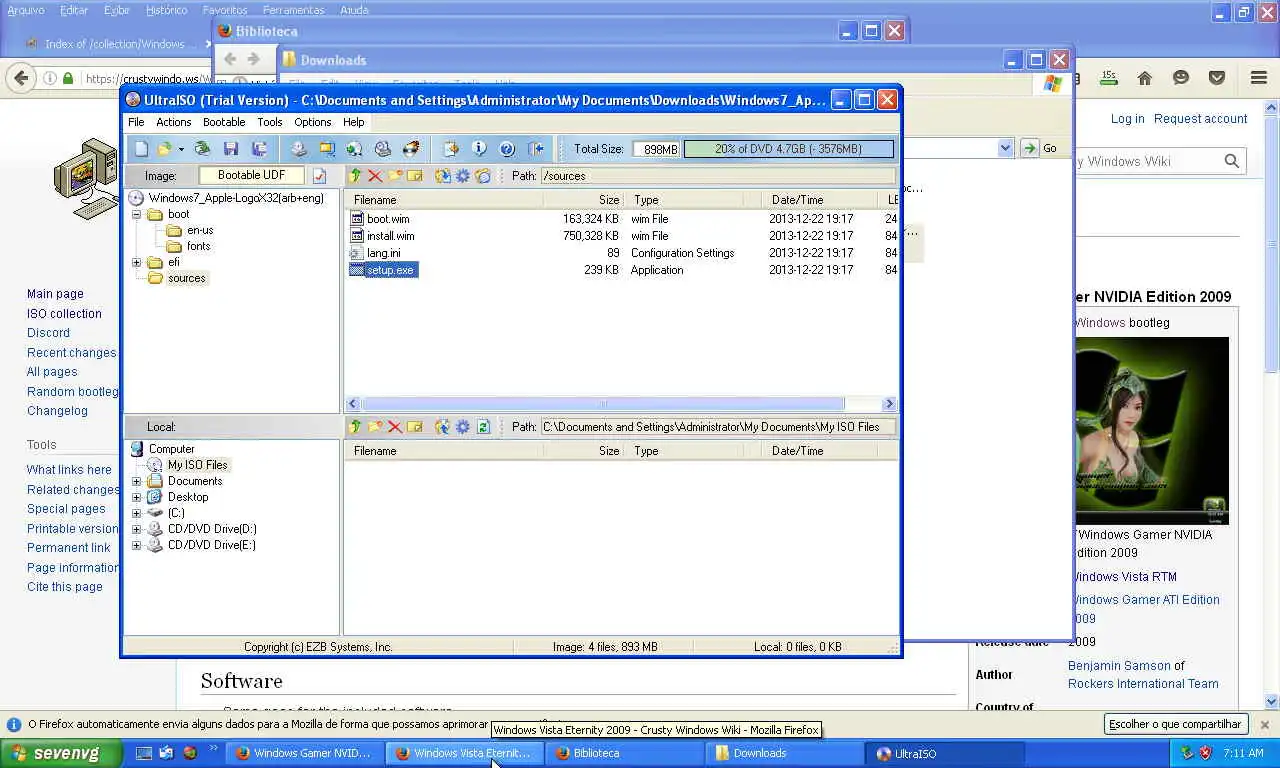
Task: Click the Open CD/DVD icon in UltraISO toolbar
Action: pyautogui.click(x=202, y=149)
